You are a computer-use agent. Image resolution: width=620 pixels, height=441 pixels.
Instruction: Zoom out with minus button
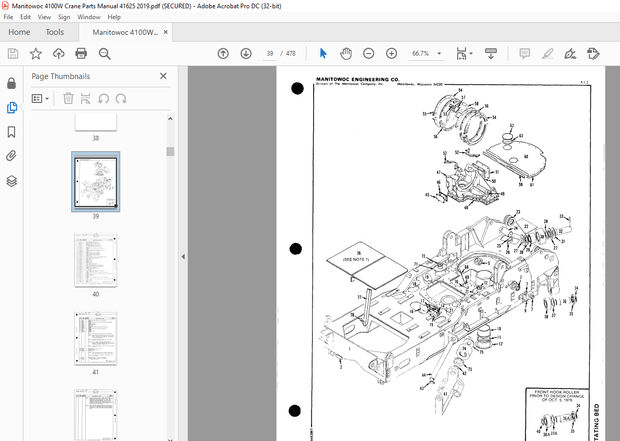[369, 53]
